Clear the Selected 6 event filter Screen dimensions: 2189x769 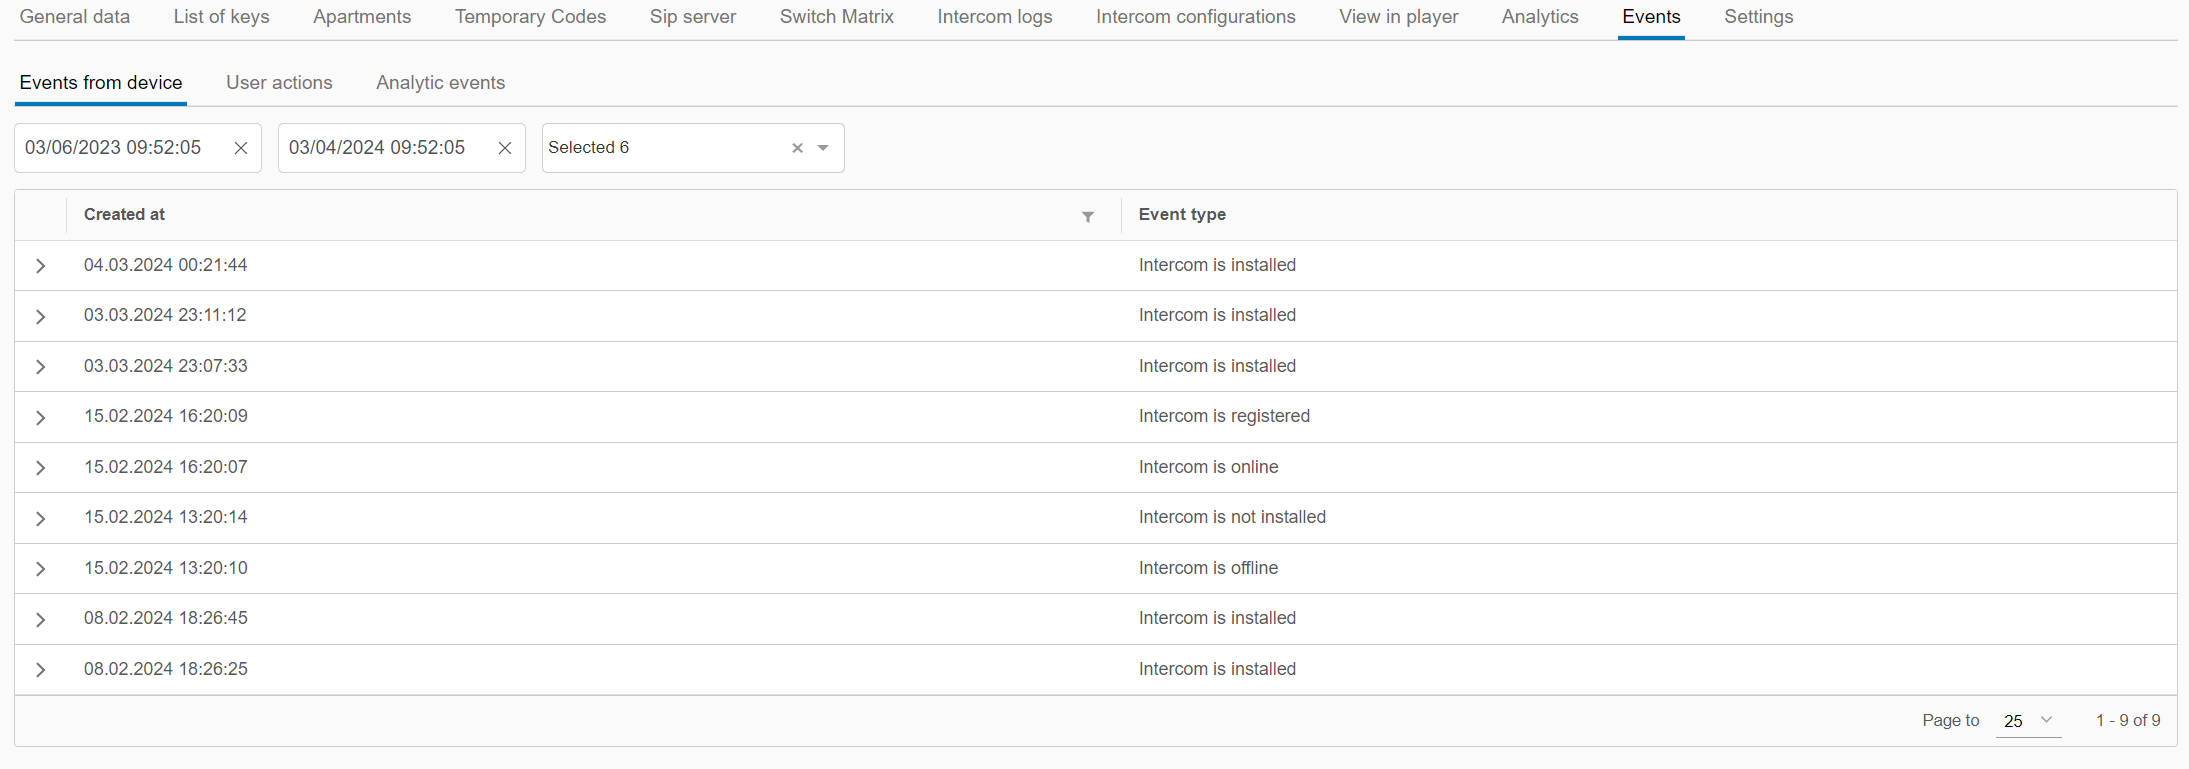click(797, 148)
